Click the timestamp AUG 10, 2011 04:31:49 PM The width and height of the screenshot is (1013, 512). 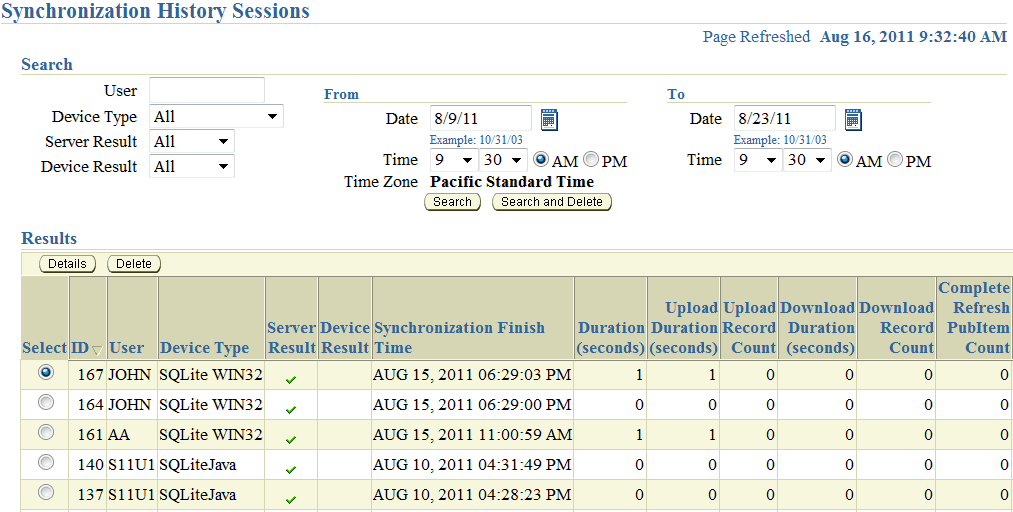point(472,464)
